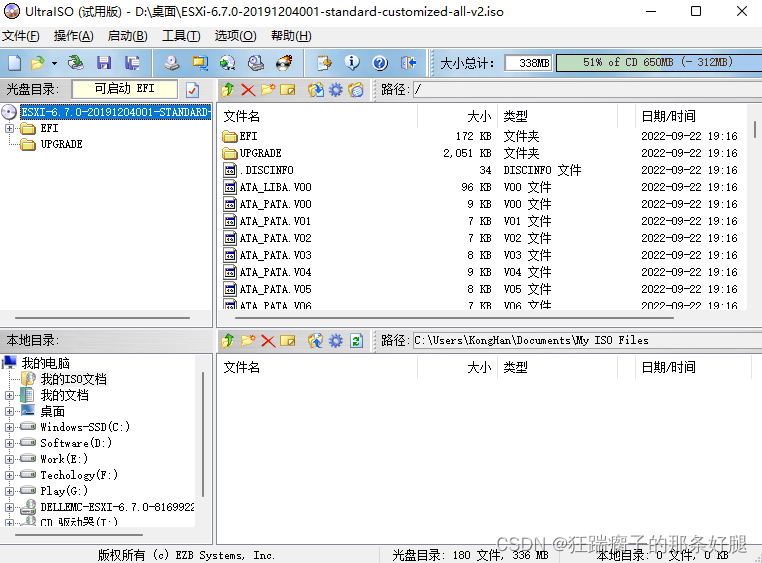The image size is (762, 563).
Task: Click the bootable EFI field
Action: [124, 89]
